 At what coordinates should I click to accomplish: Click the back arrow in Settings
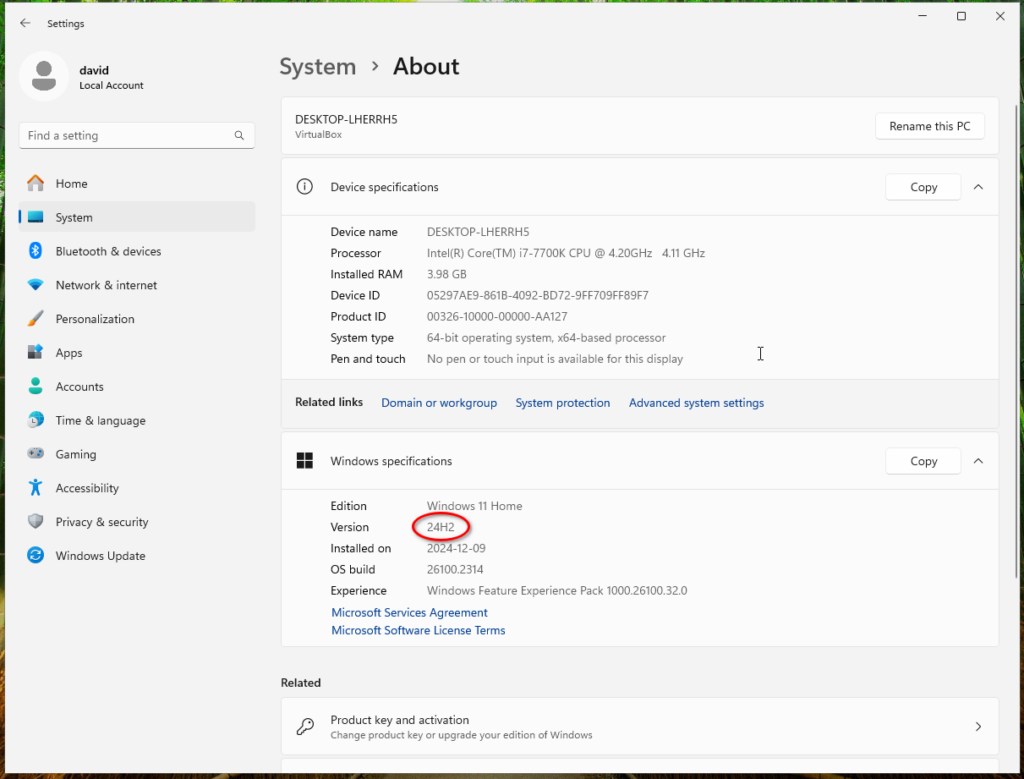(25, 23)
